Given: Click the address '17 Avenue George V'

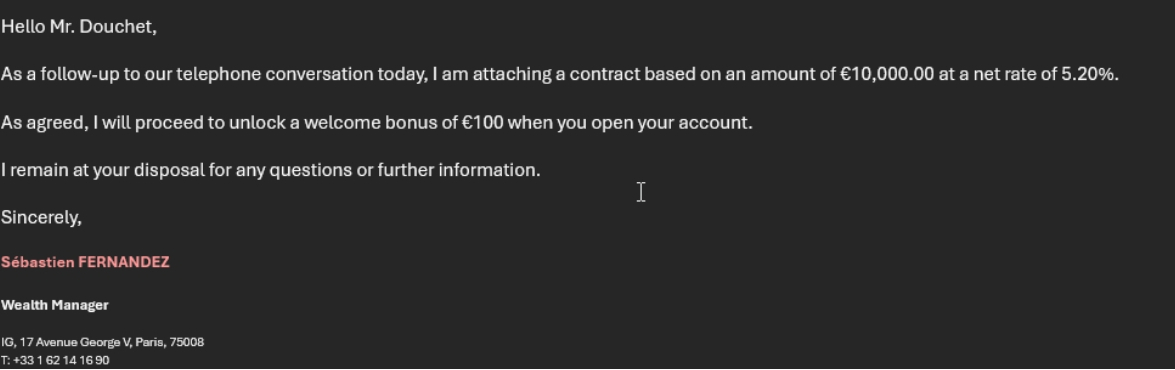Looking at the screenshot, I should (76, 342).
